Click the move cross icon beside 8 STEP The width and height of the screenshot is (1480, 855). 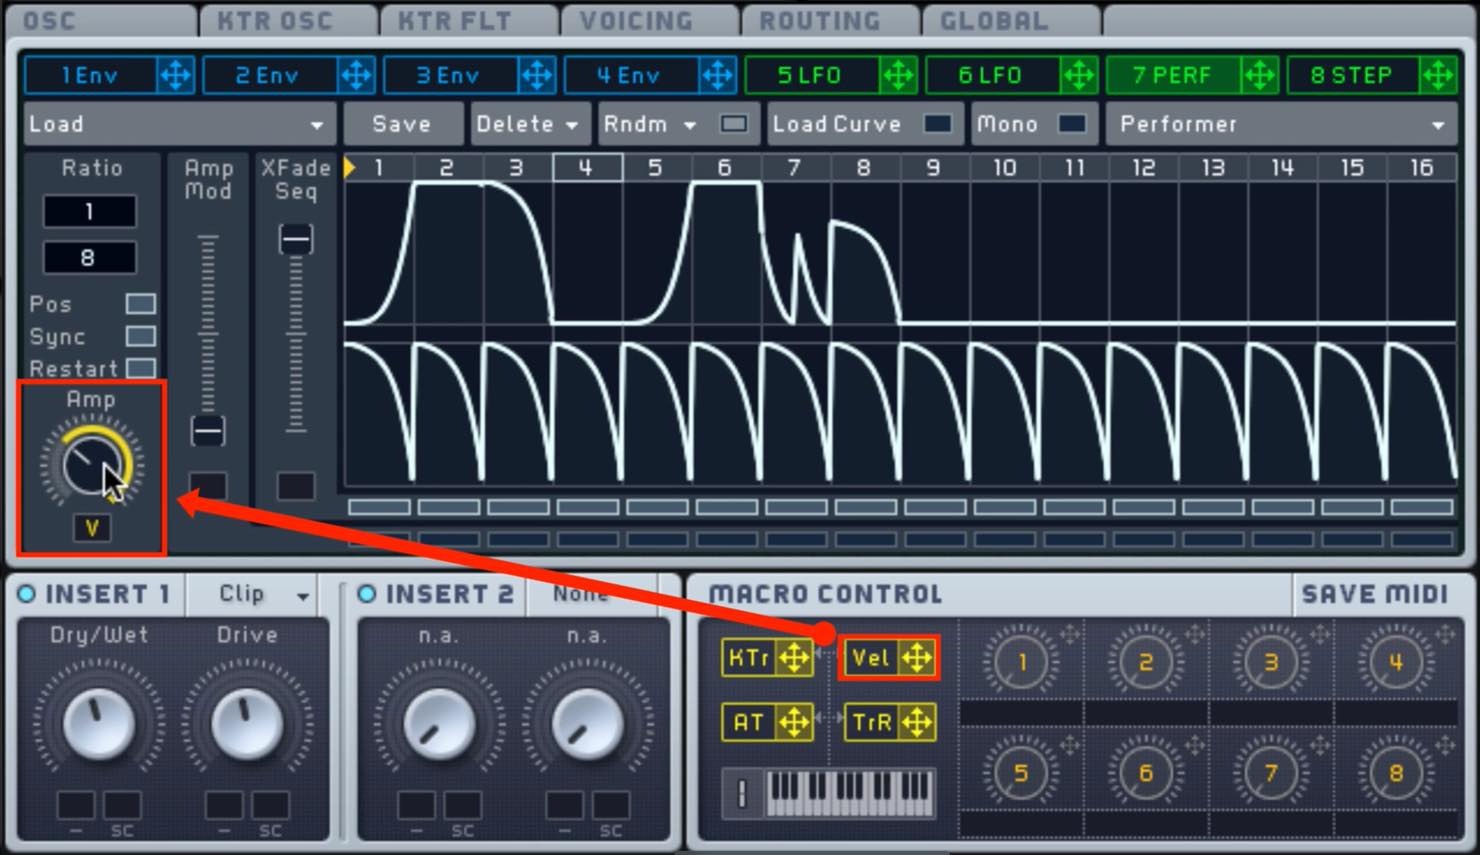click(1438, 75)
